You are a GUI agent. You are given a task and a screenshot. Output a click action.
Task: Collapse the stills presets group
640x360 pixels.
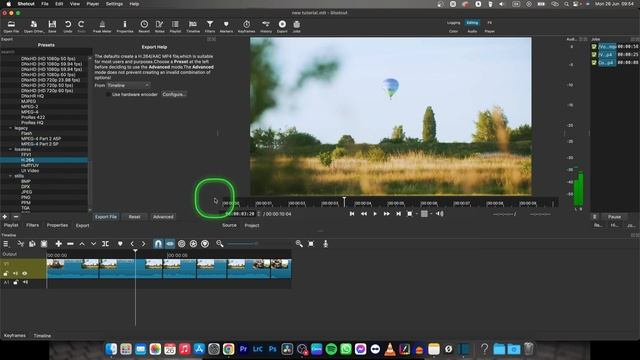coord(11,176)
